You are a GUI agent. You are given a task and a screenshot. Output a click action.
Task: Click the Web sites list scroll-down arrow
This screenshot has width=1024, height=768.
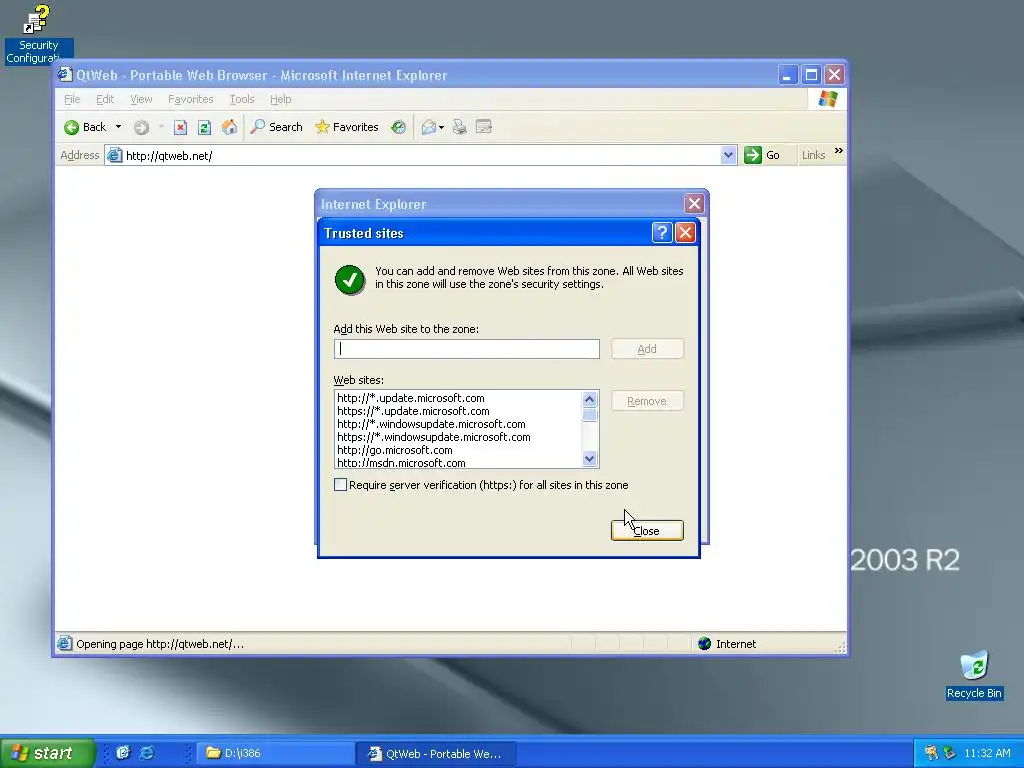pos(590,458)
